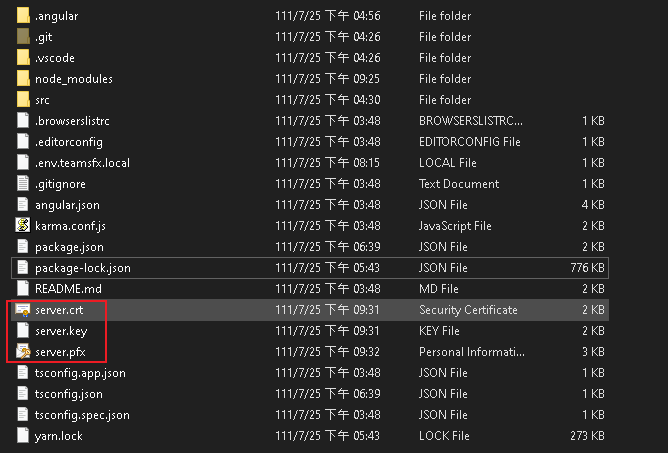
Task: Click the .vscode folder icon
Action: [23, 58]
